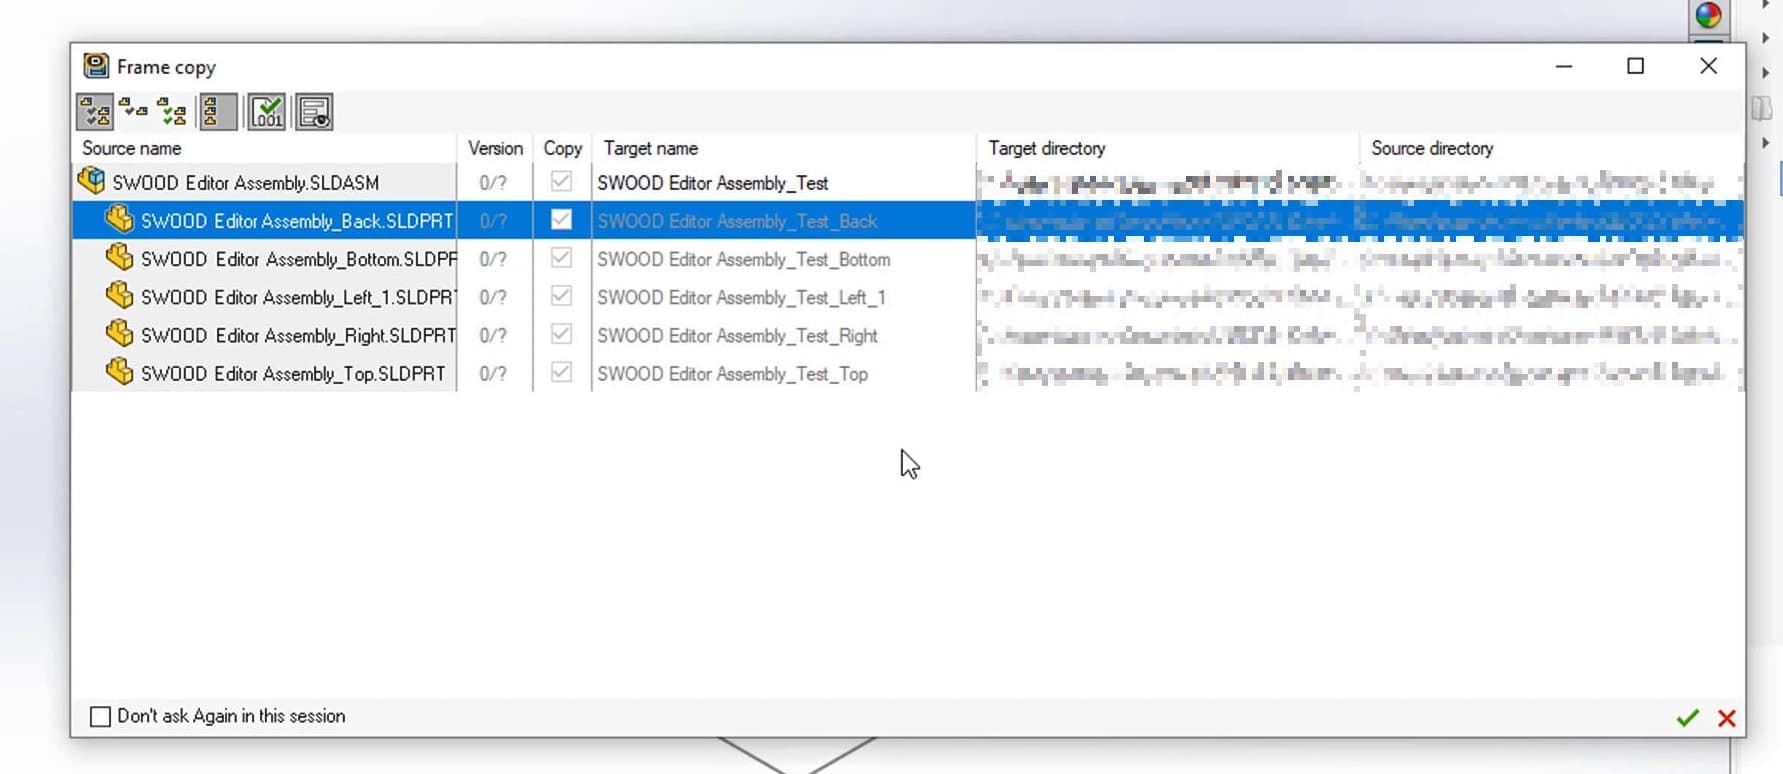Click the 'Version' column header
The width and height of the screenshot is (1783, 774).
495,148
